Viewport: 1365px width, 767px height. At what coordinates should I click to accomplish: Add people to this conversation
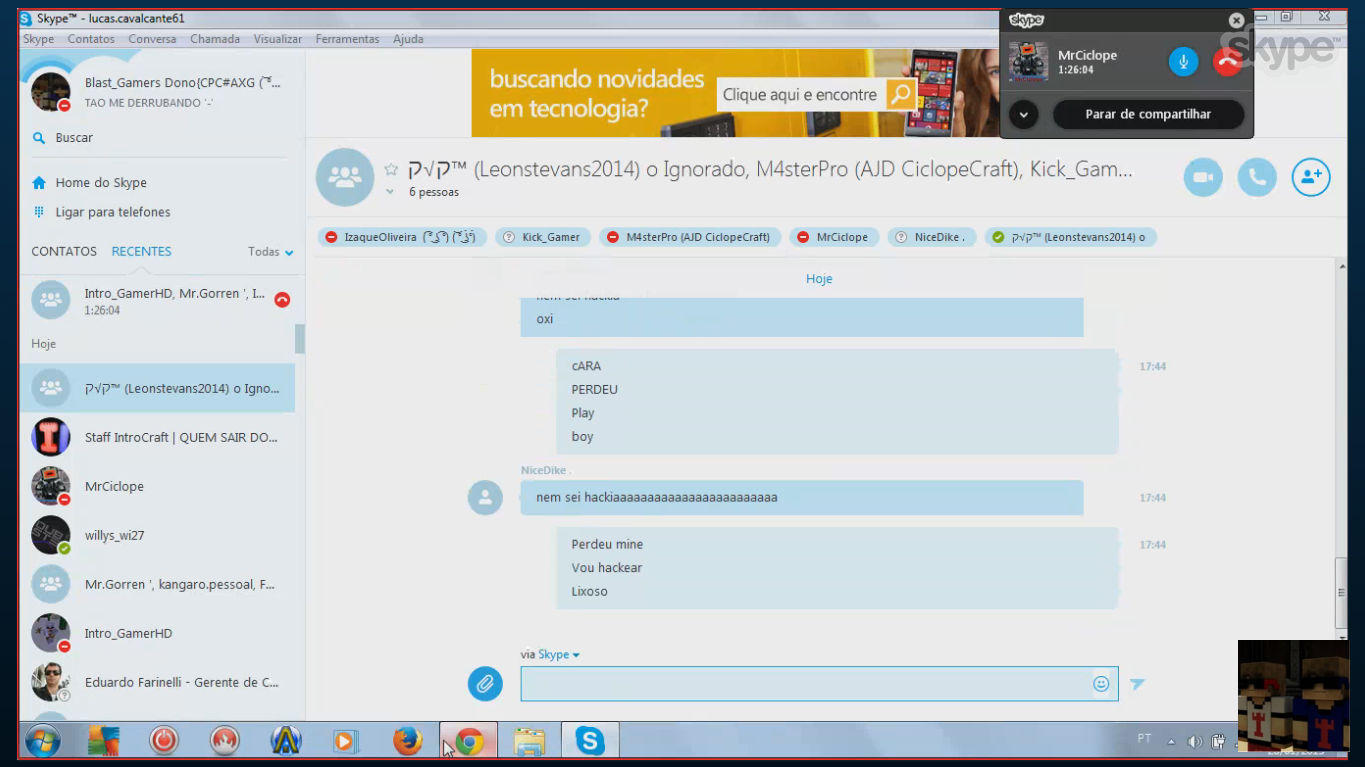(1311, 178)
